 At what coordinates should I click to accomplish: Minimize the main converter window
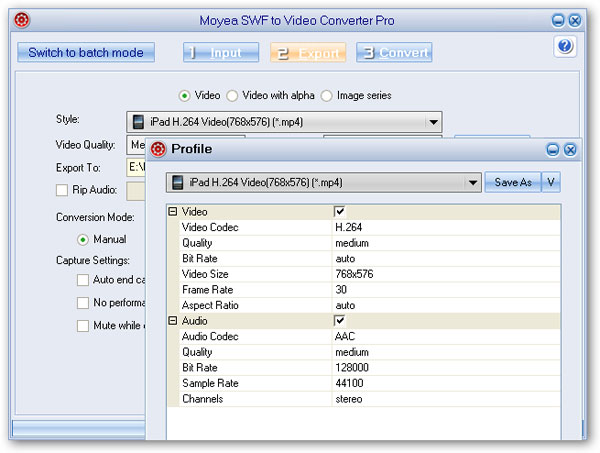pos(558,20)
